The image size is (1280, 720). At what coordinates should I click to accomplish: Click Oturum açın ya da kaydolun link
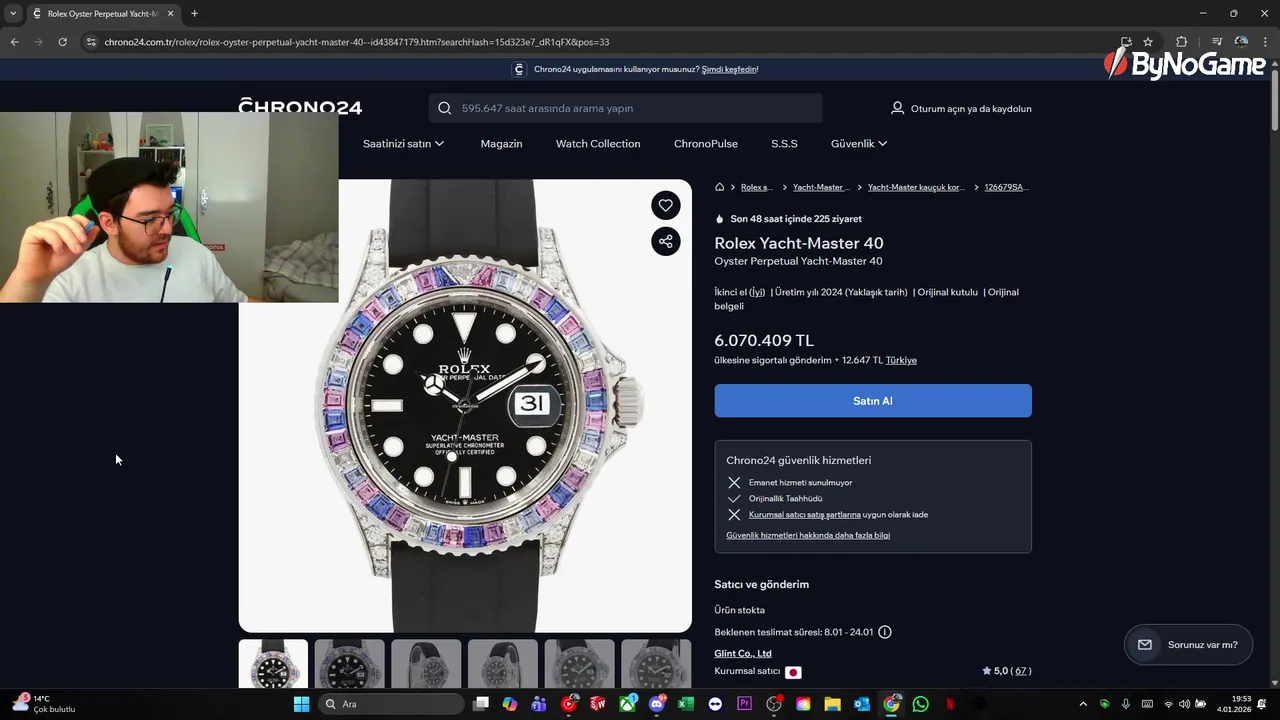click(x=971, y=109)
